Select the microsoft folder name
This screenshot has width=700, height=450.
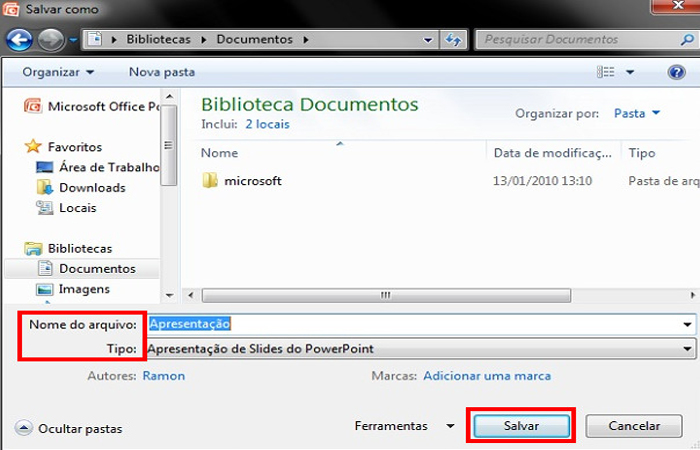253,181
